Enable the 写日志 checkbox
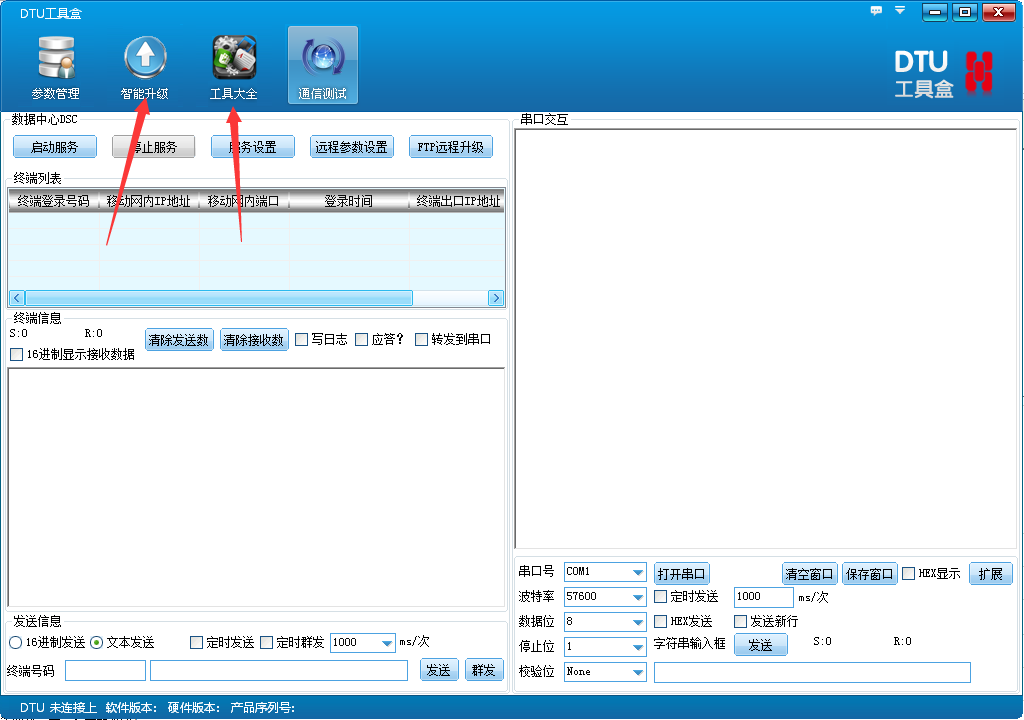 [x=302, y=340]
